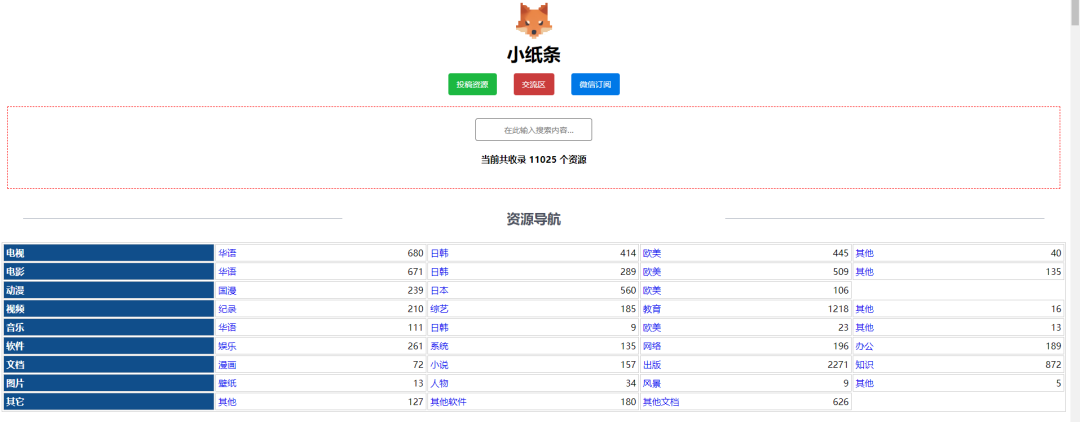Open 欧美 in the 电视 row

click(652, 253)
